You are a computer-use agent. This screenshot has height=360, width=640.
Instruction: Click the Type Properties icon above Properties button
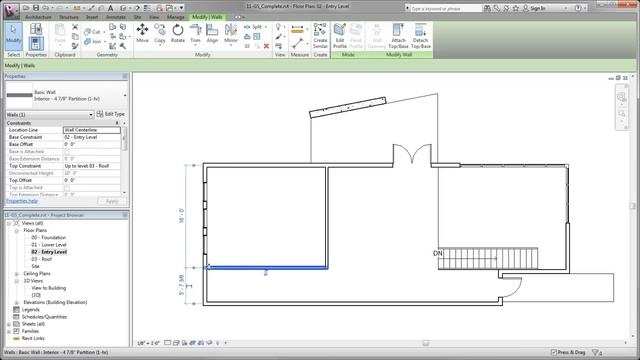pos(36,29)
